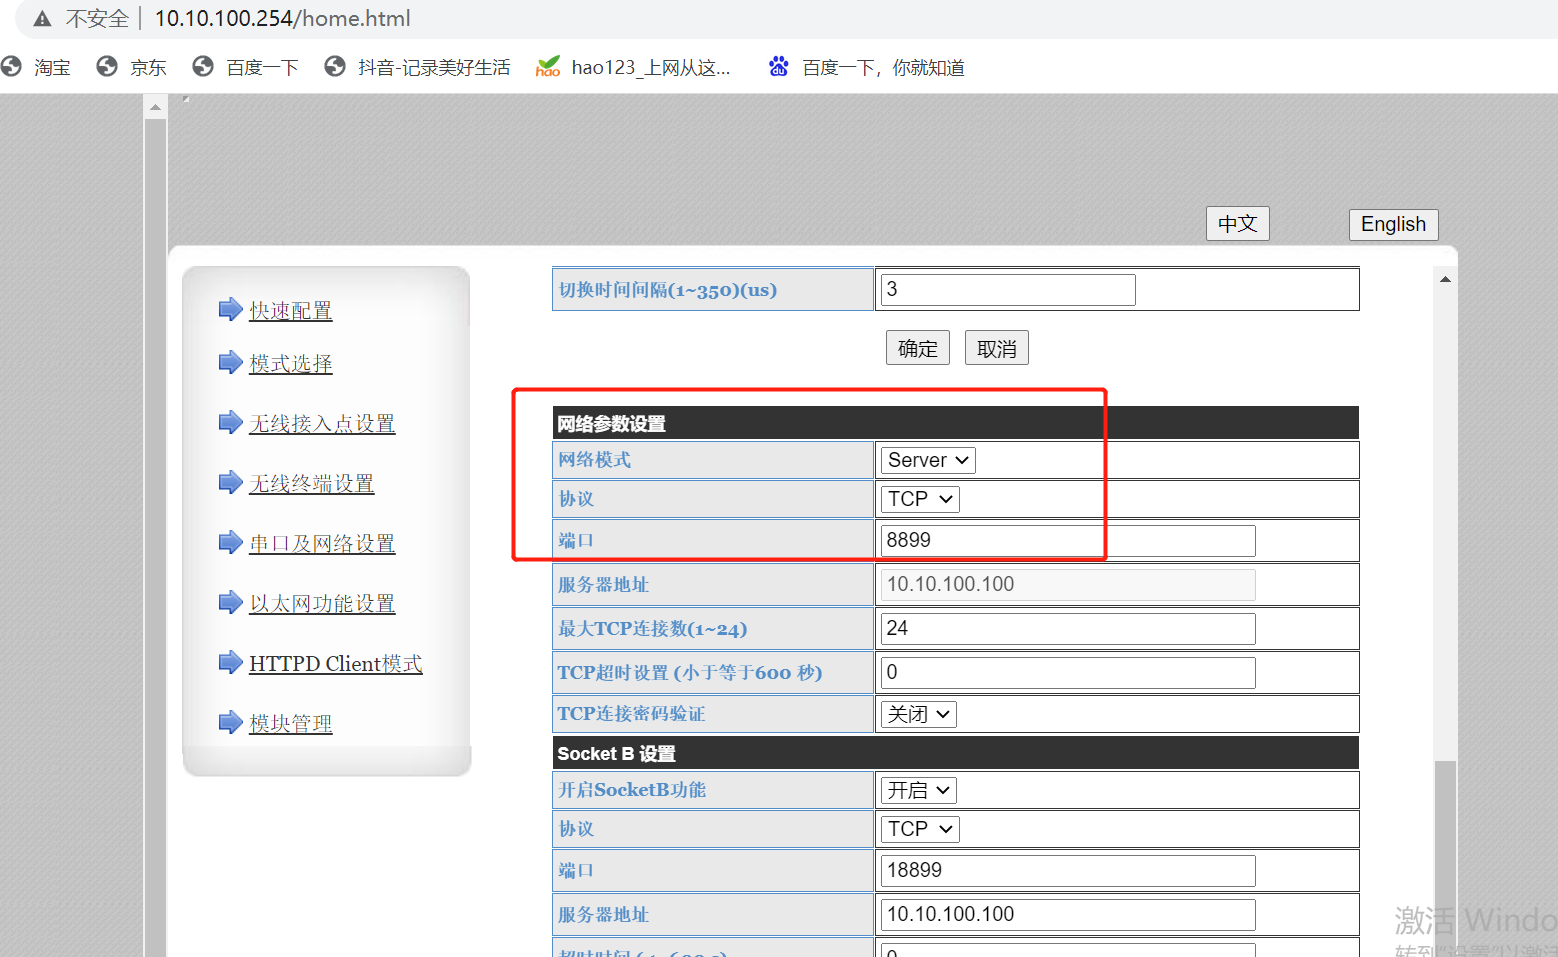Click the hao123 bookmark icon
1558x957 pixels.
pos(548,67)
